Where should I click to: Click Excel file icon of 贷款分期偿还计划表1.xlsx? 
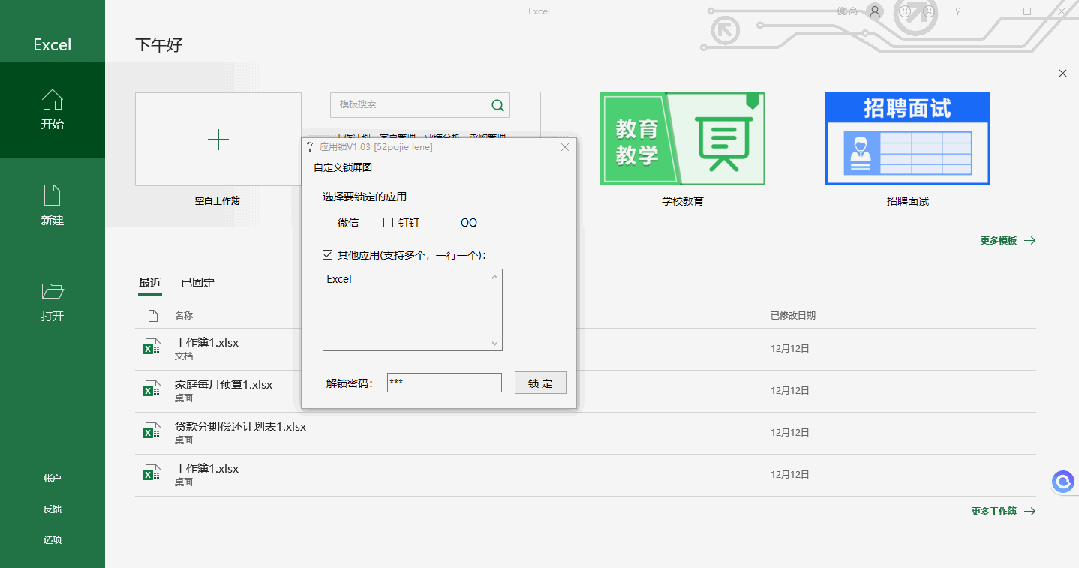[151, 430]
